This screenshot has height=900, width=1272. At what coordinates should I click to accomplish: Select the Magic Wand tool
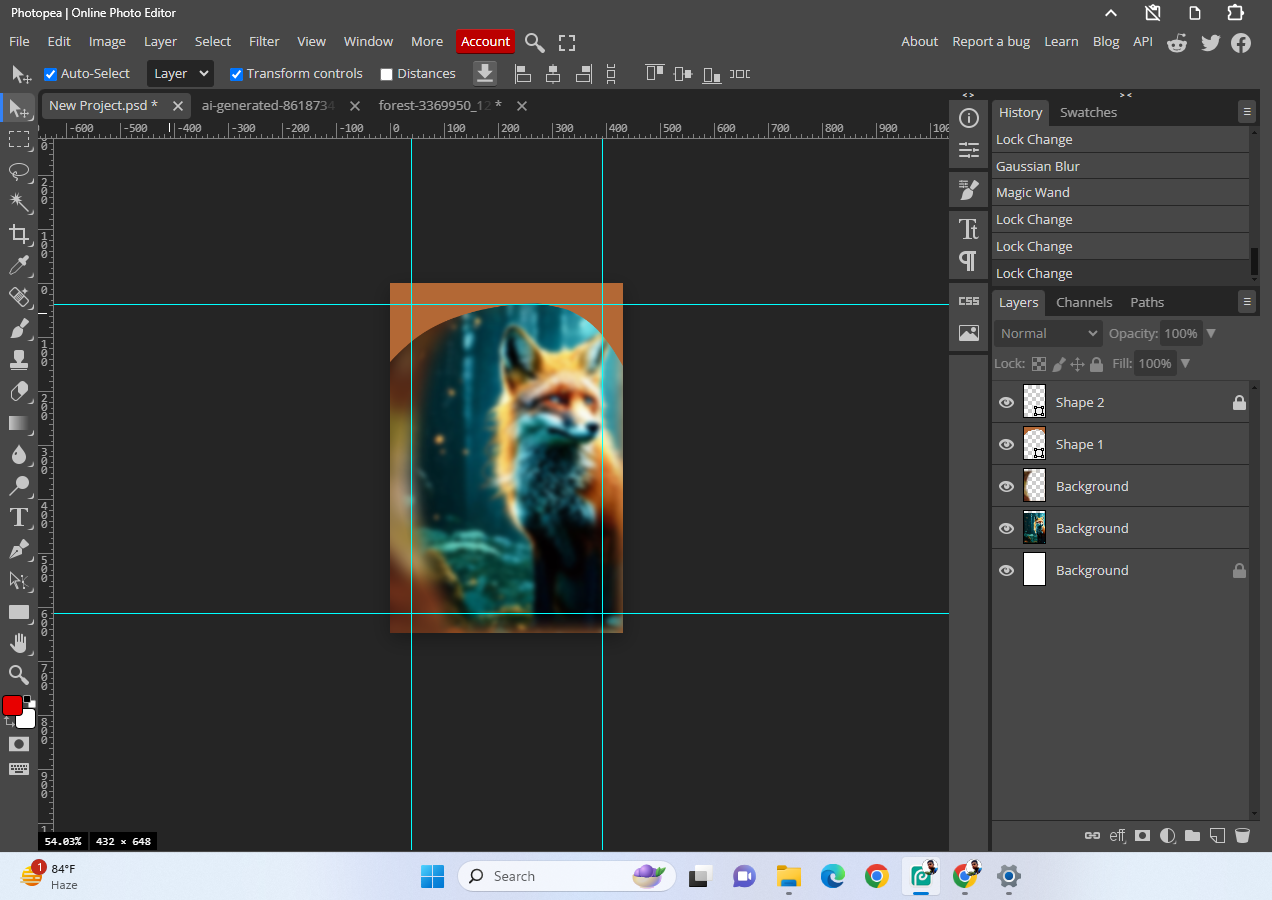18,202
